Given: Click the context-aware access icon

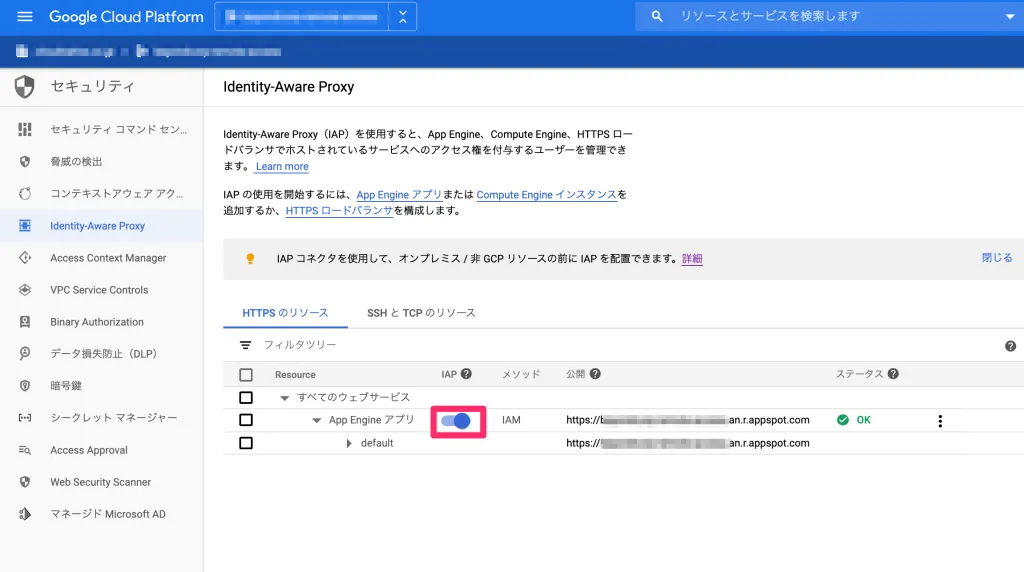Looking at the screenshot, I should pos(25,193).
